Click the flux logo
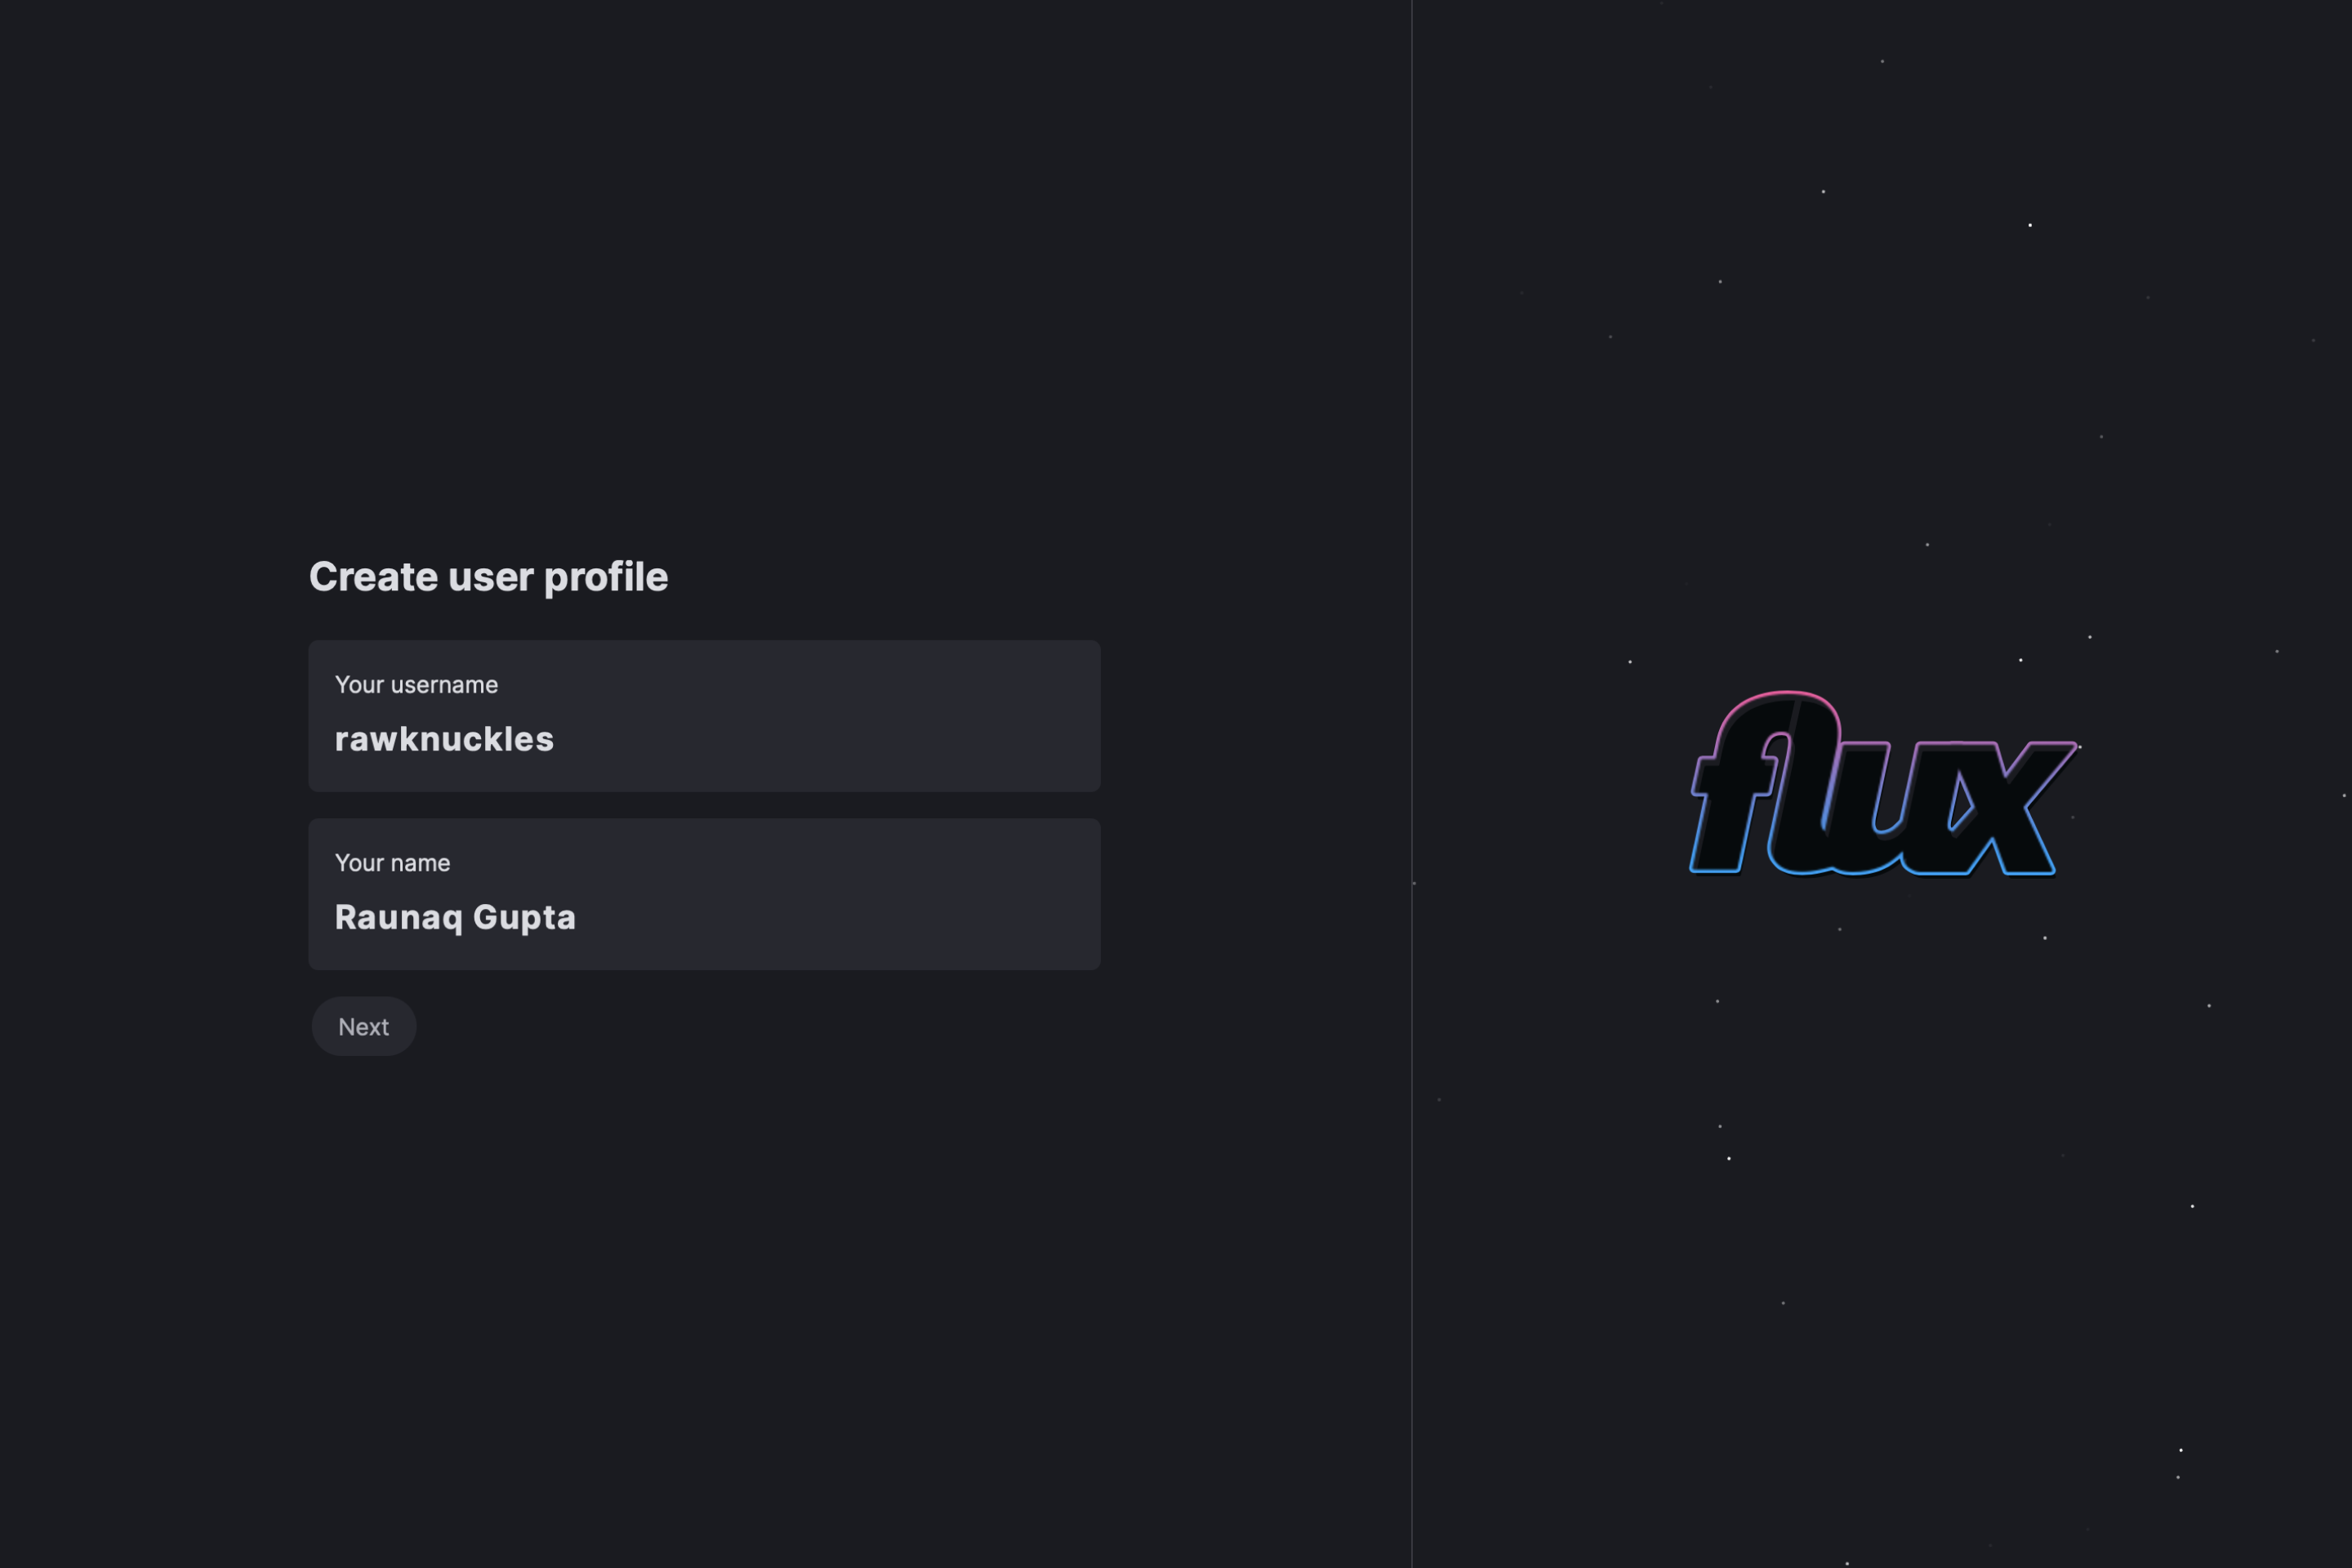The width and height of the screenshot is (2352, 1568). point(1883,783)
